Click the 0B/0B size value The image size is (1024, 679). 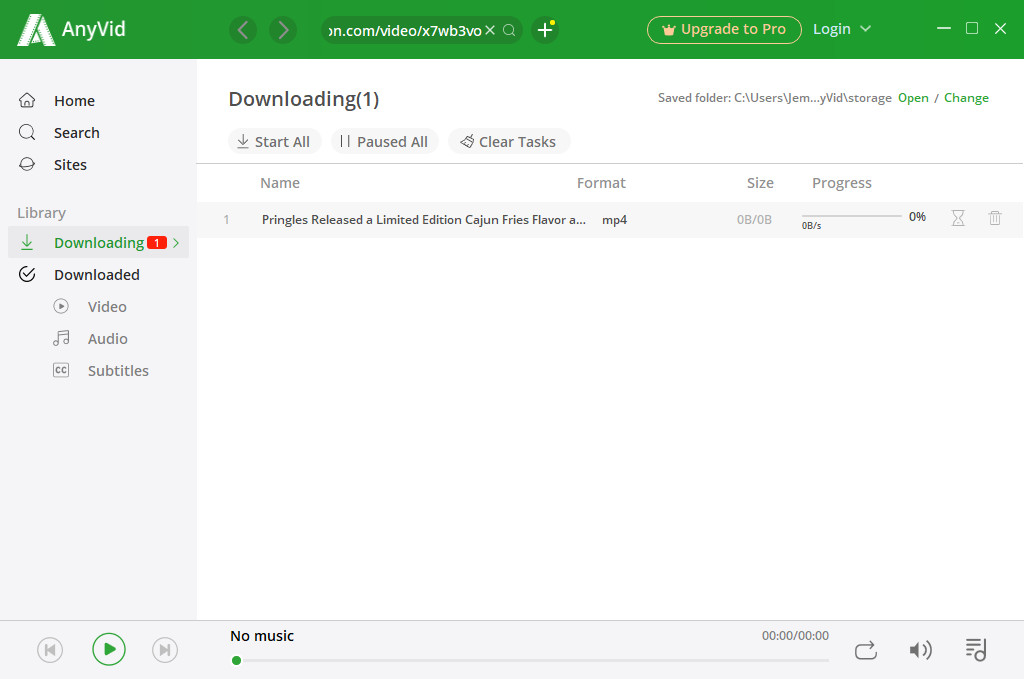[x=754, y=220]
